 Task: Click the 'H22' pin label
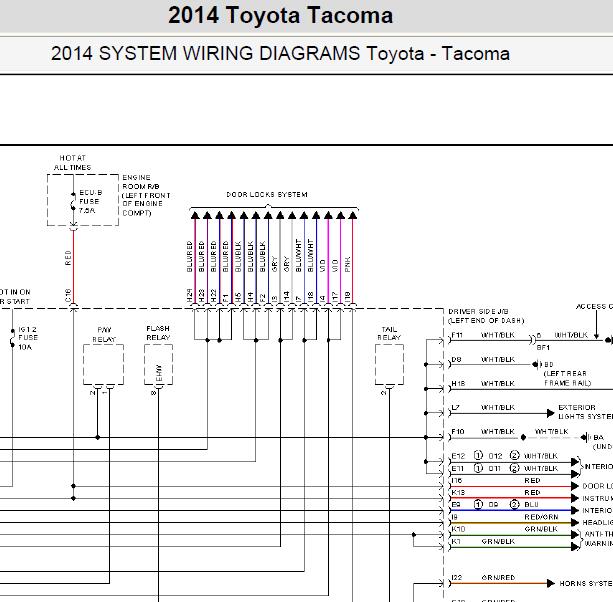[213, 296]
